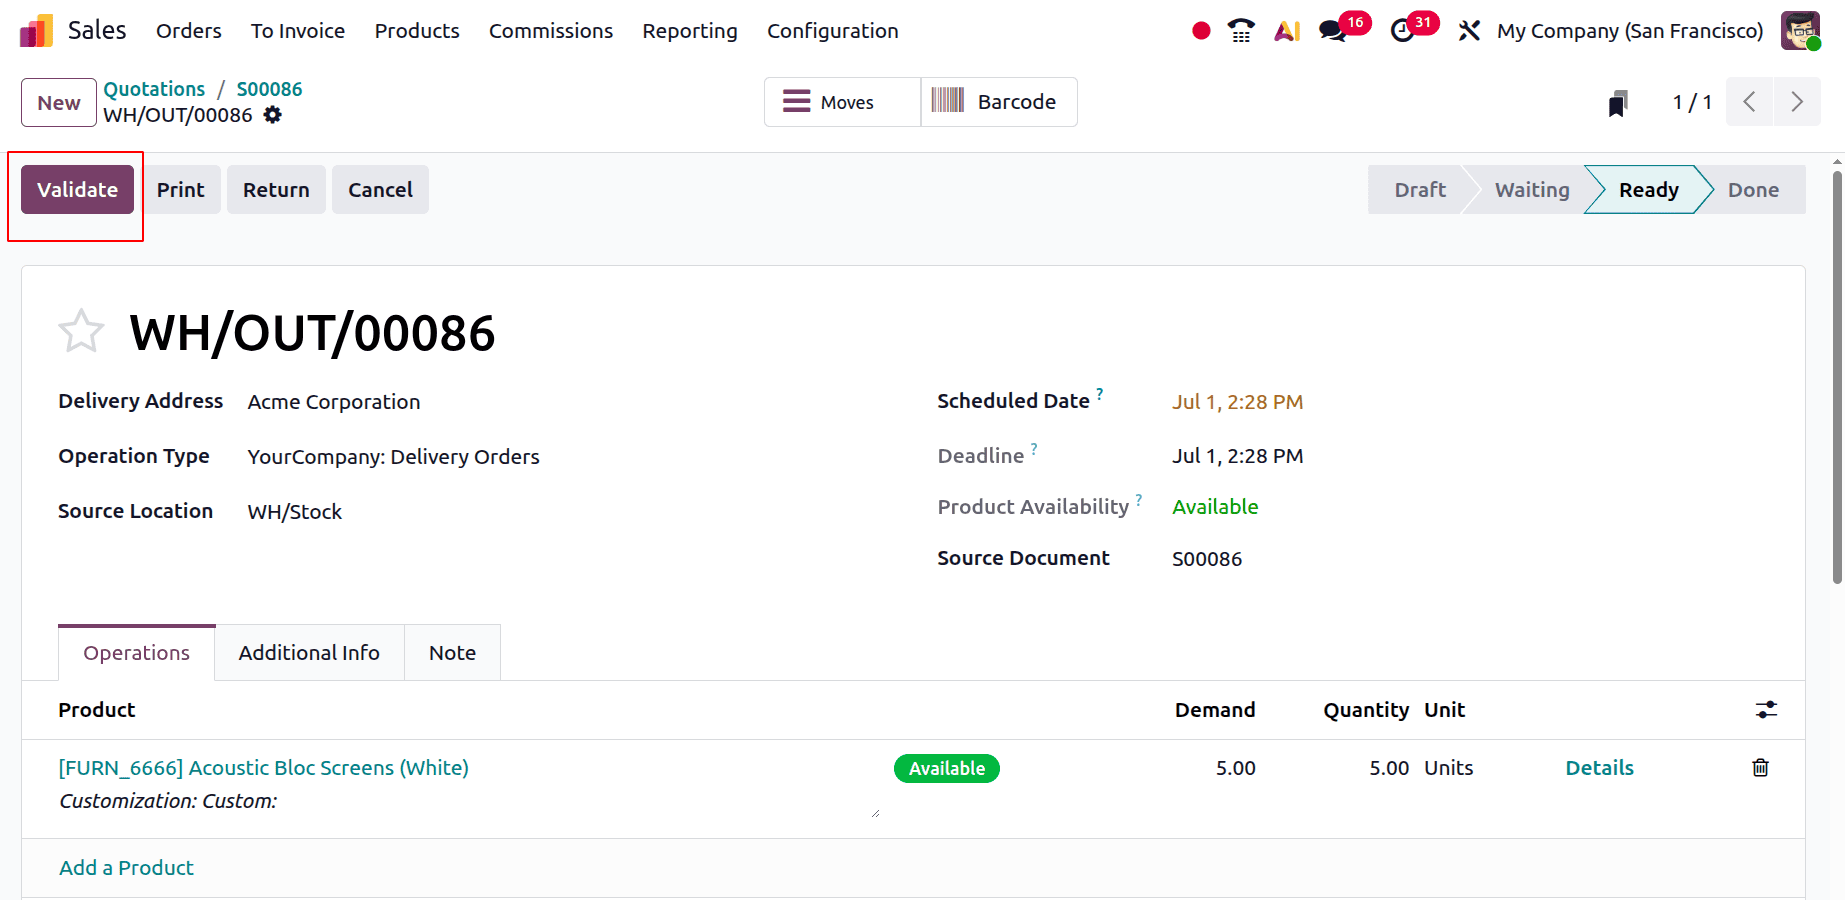Click the Delivery Address field Acme Corporation
This screenshot has height=900, width=1845.
(x=334, y=402)
